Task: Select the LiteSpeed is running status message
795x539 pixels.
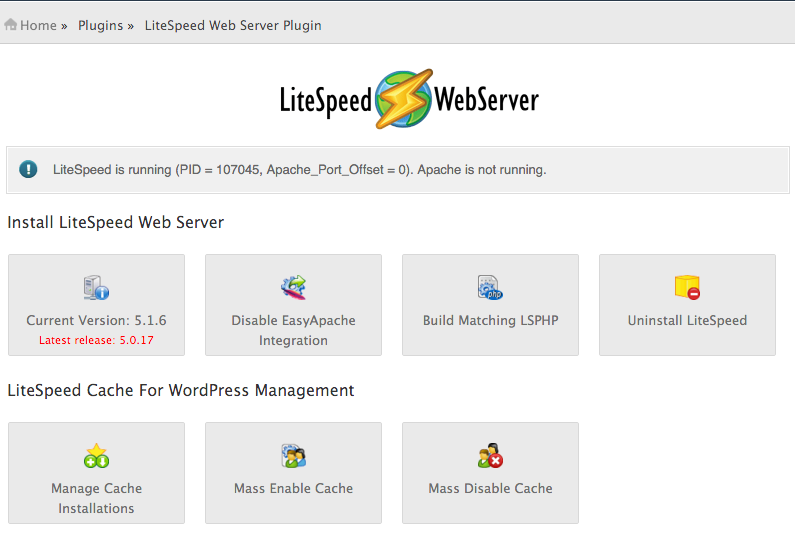Action: click(x=299, y=169)
